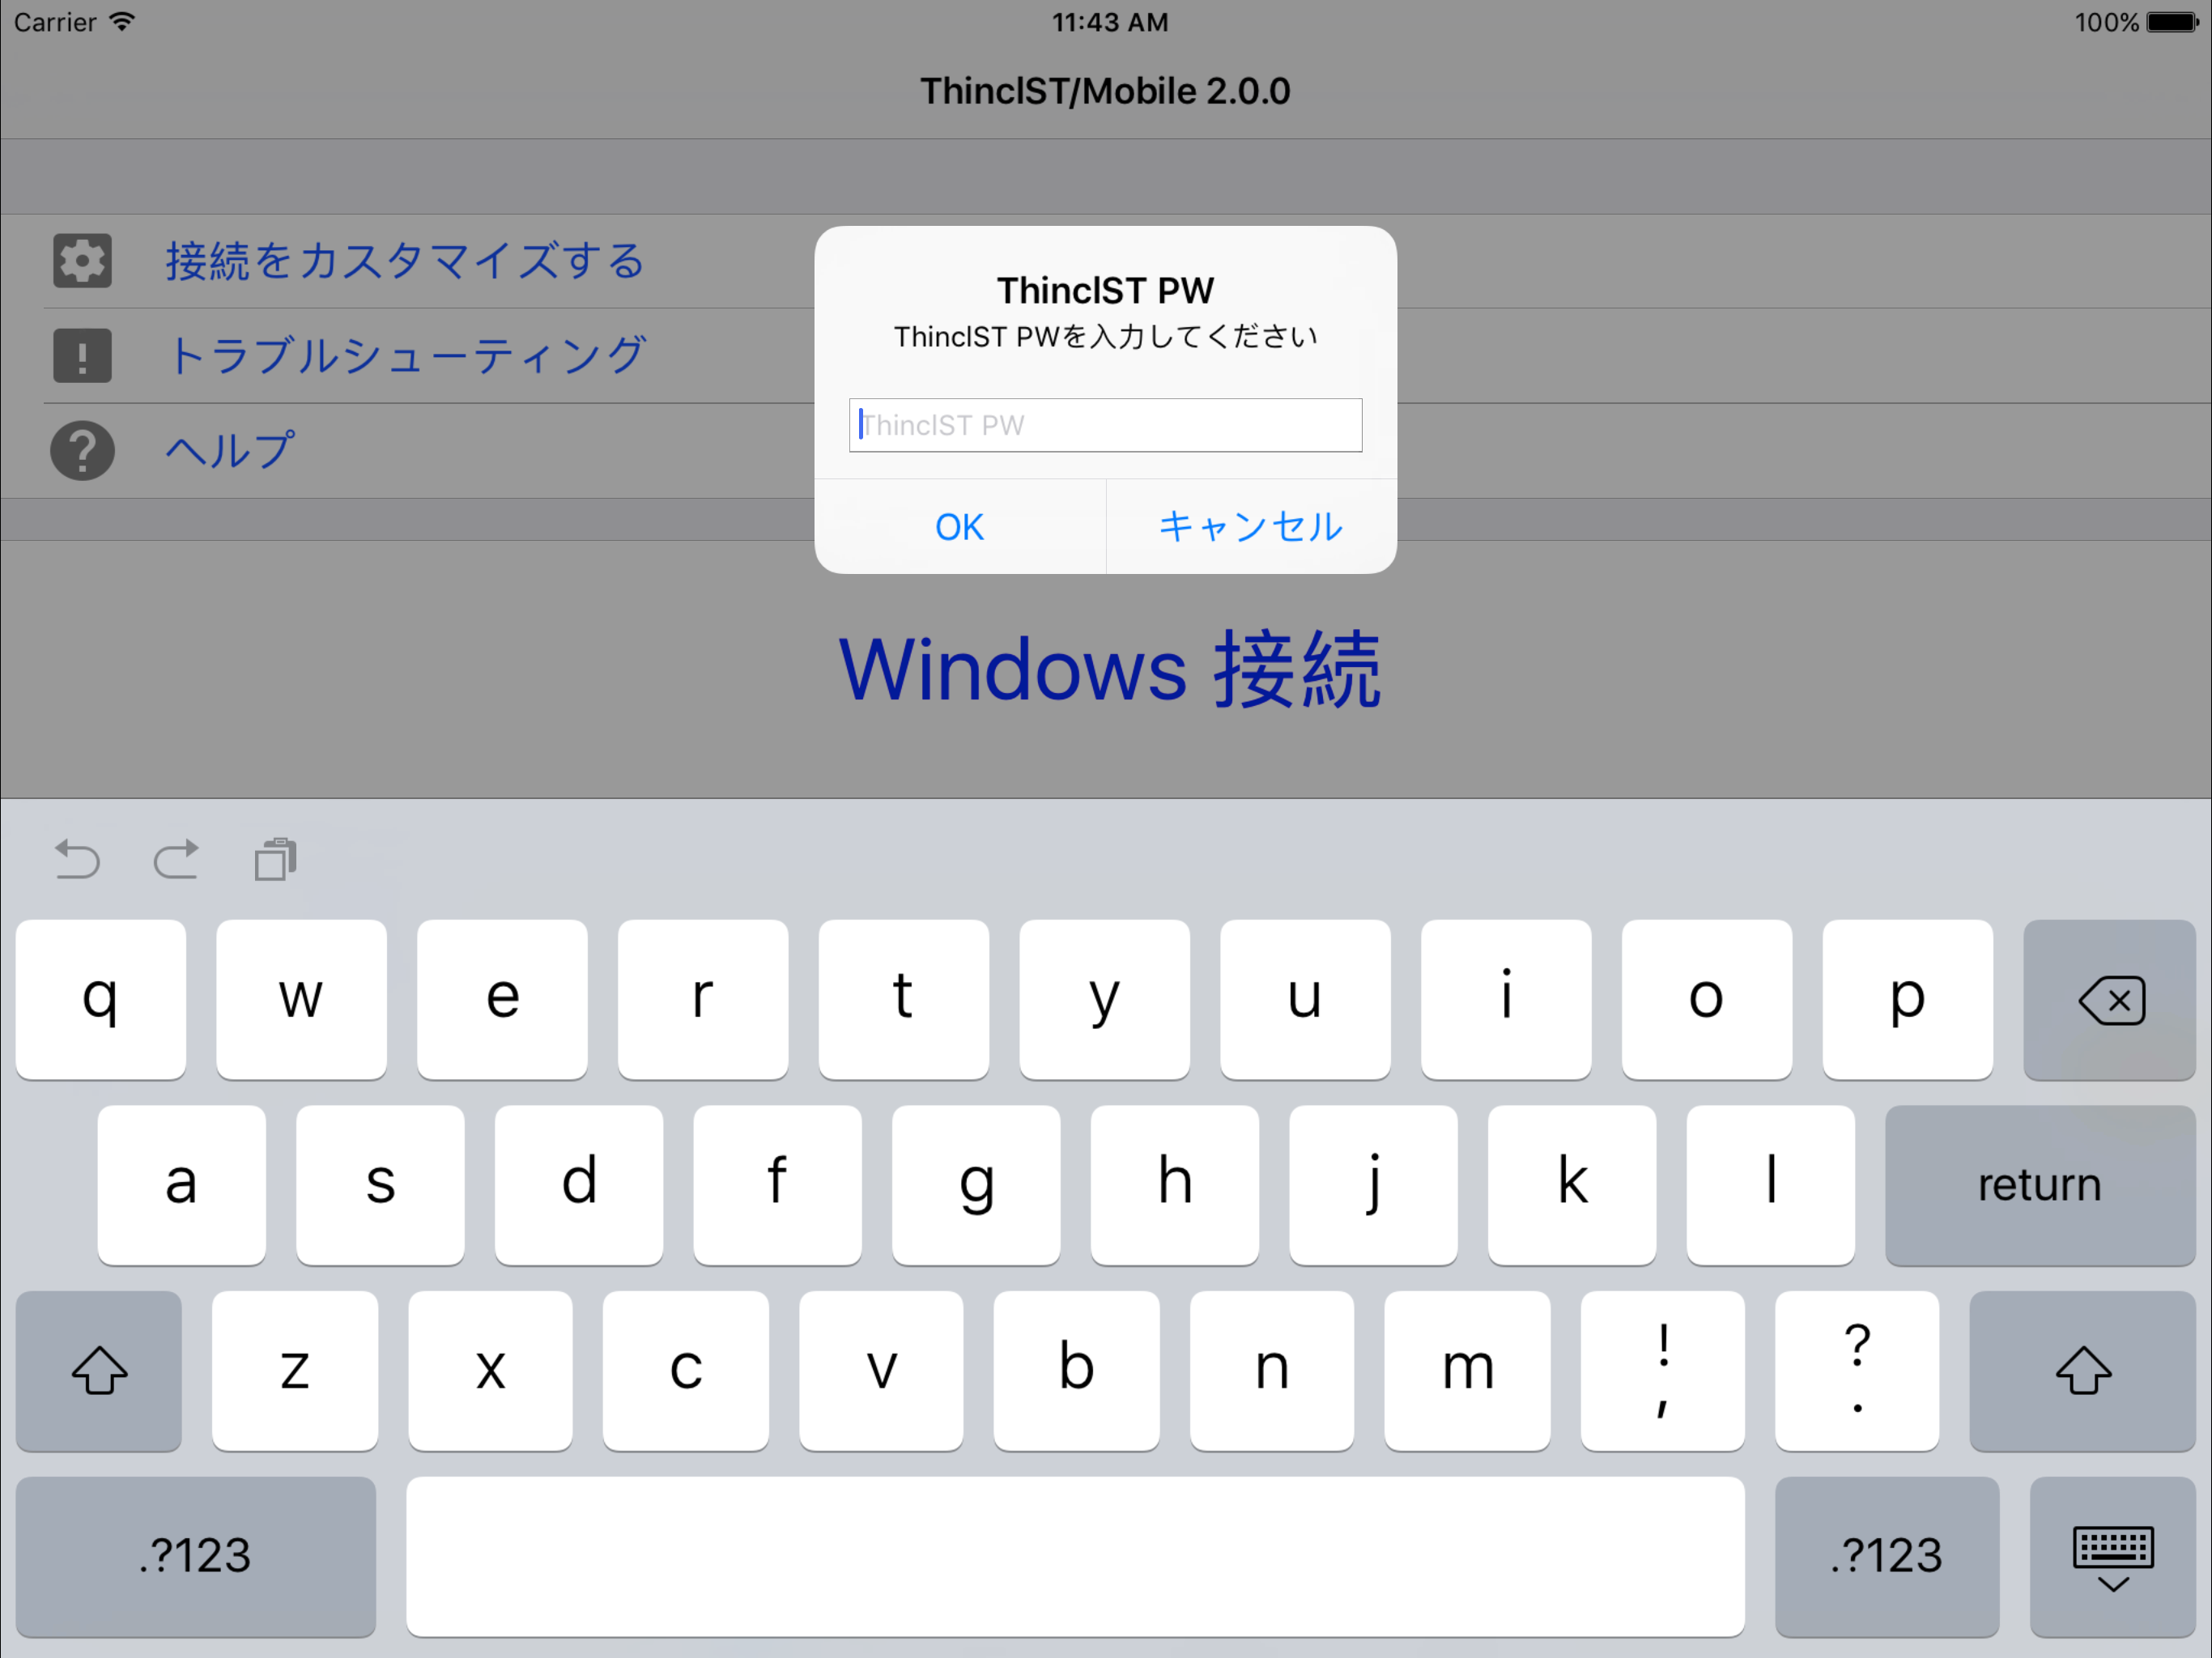The height and width of the screenshot is (1658, 2212).
Task: Tap the o key
Action: pyautogui.click(x=1707, y=999)
